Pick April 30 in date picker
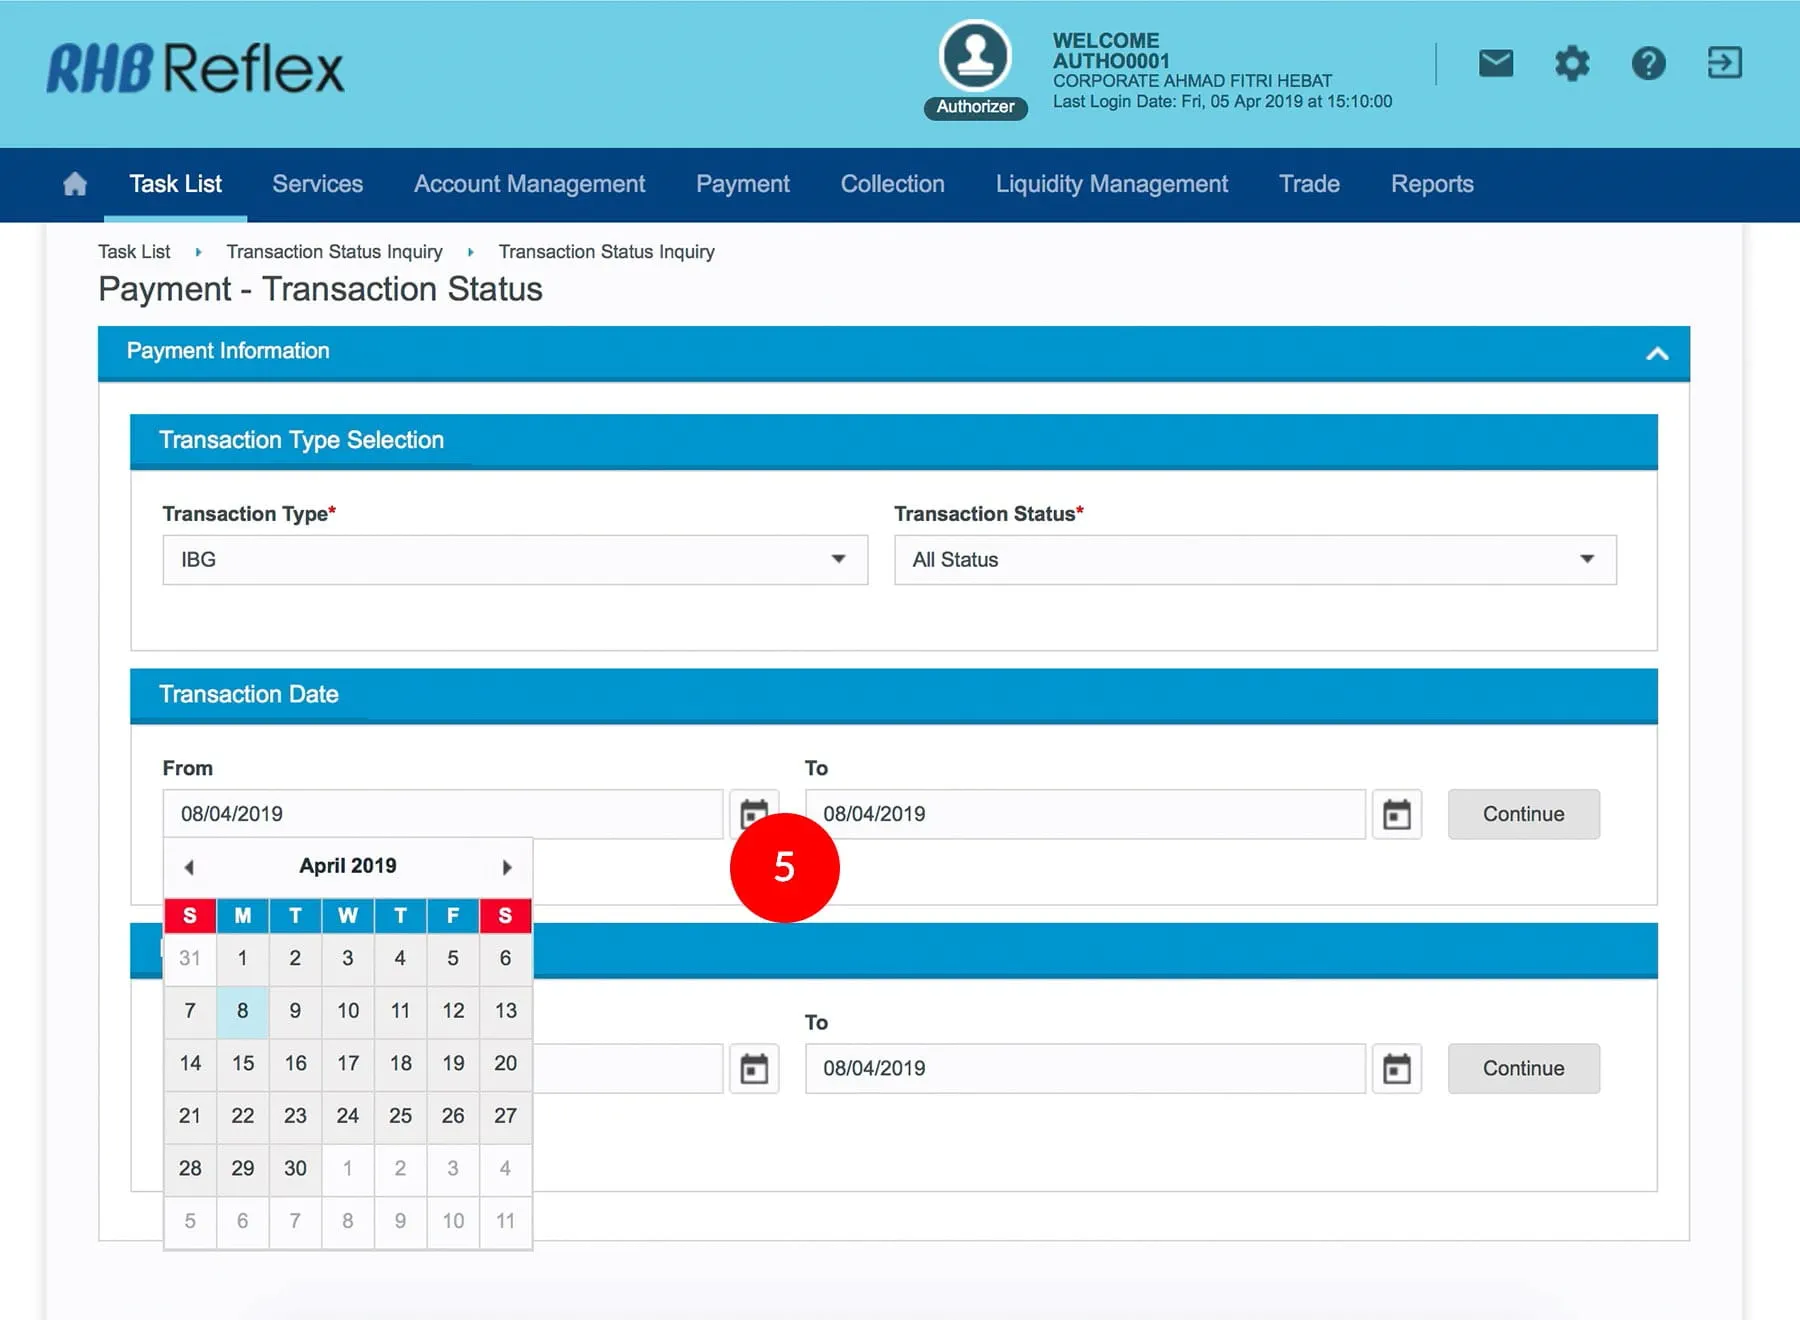This screenshot has width=1800, height=1320. [295, 1168]
